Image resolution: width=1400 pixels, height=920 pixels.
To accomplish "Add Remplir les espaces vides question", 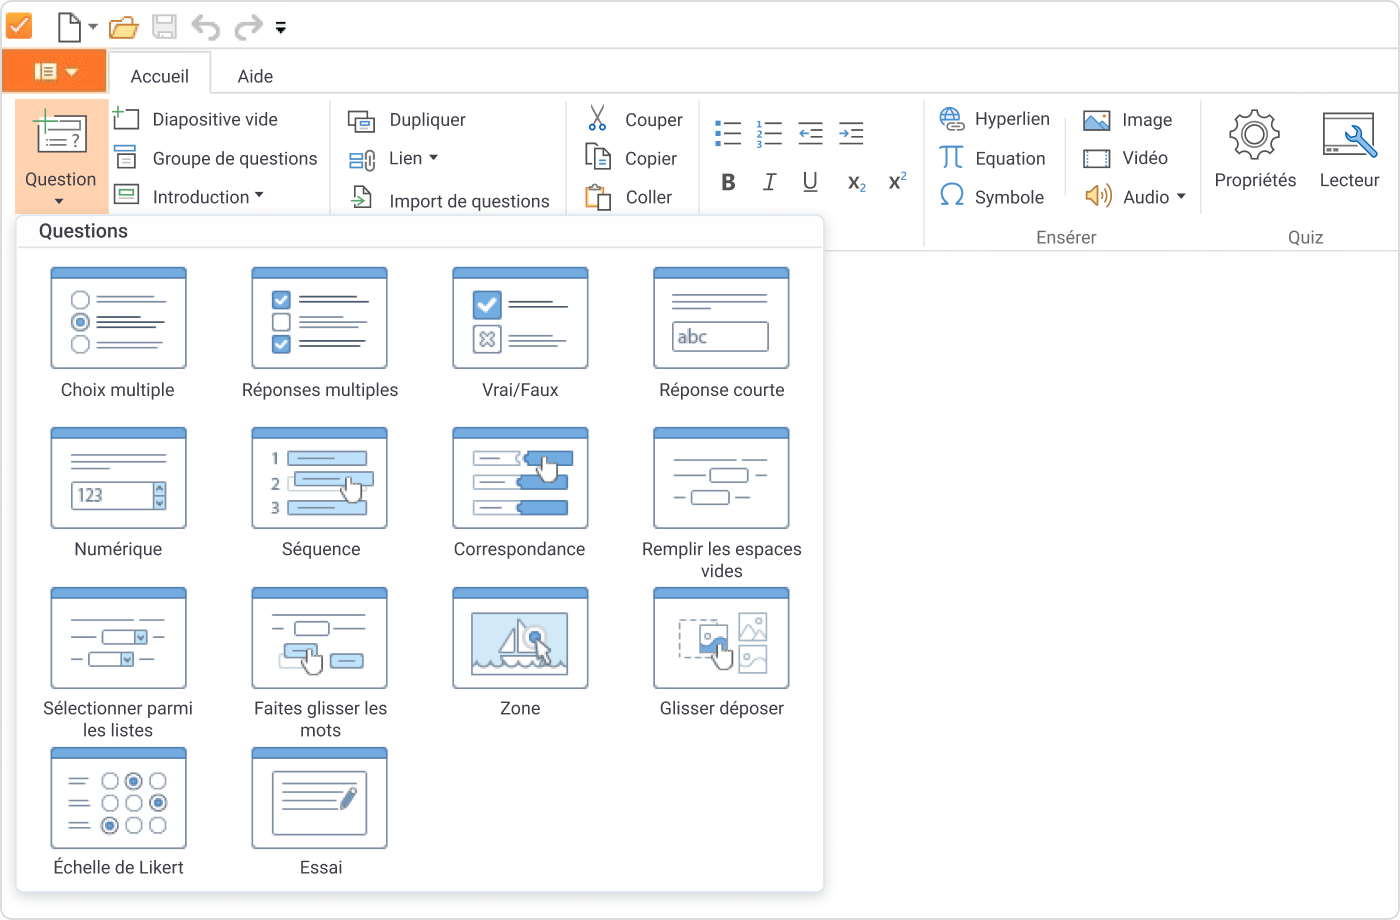I will point(721,504).
